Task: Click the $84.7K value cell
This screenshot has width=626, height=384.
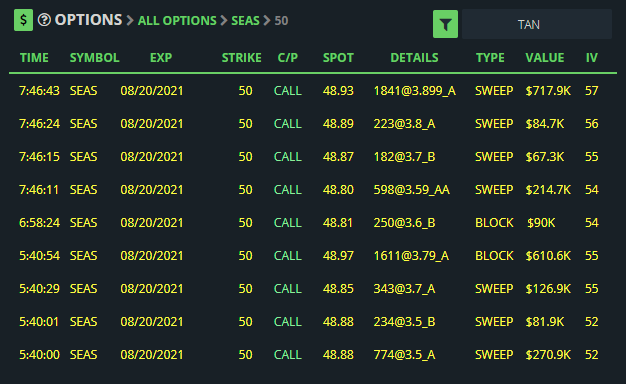Action: click(x=545, y=124)
